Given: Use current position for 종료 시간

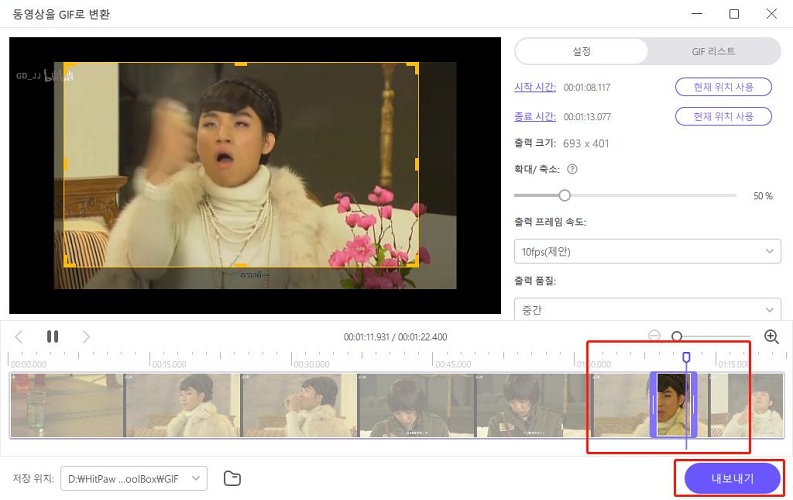Looking at the screenshot, I should (723, 117).
